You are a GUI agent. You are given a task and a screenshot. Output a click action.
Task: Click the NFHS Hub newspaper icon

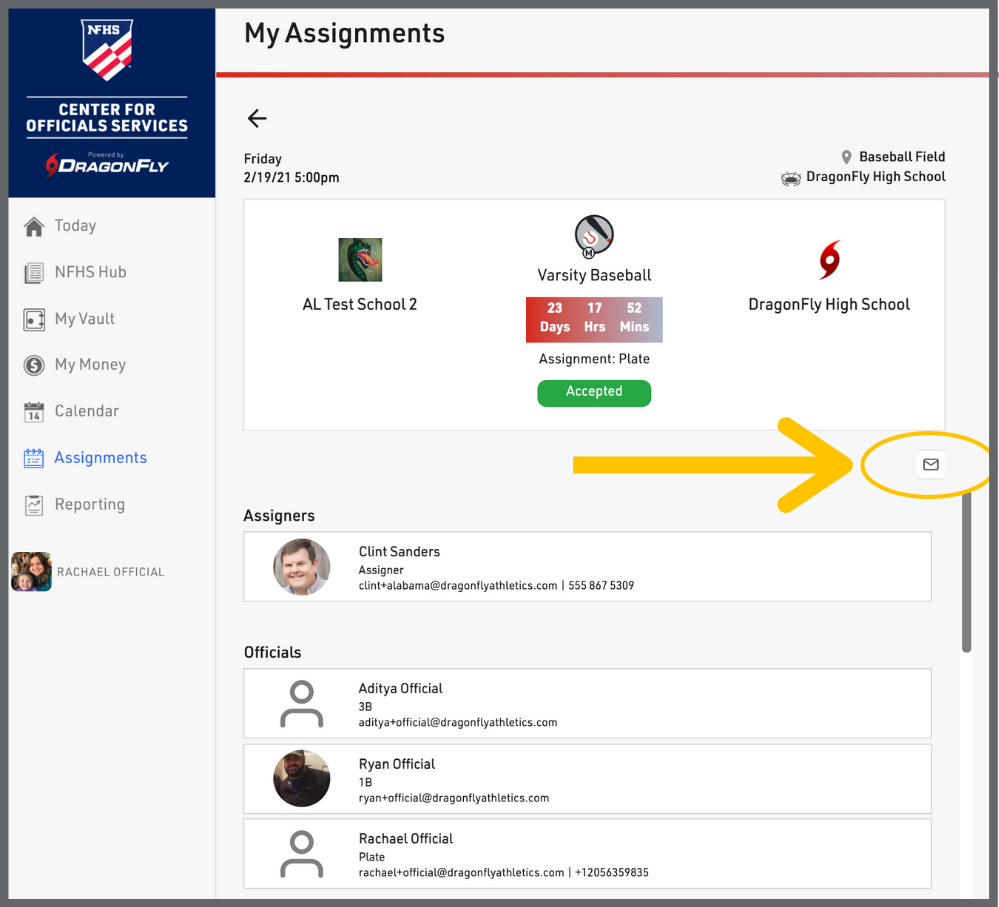[x=34, y=273]
